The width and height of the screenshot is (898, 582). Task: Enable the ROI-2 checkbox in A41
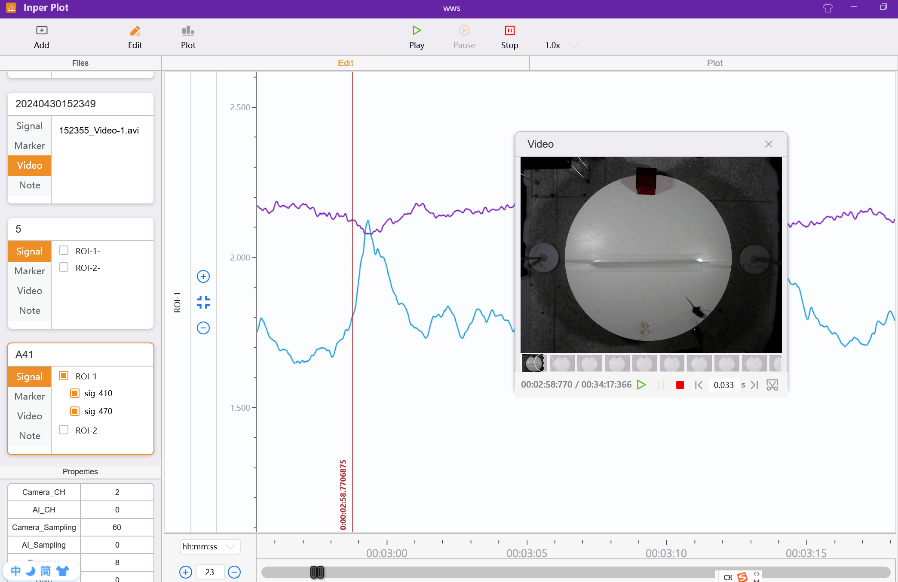pyautogui.click(x=64, y=430)
